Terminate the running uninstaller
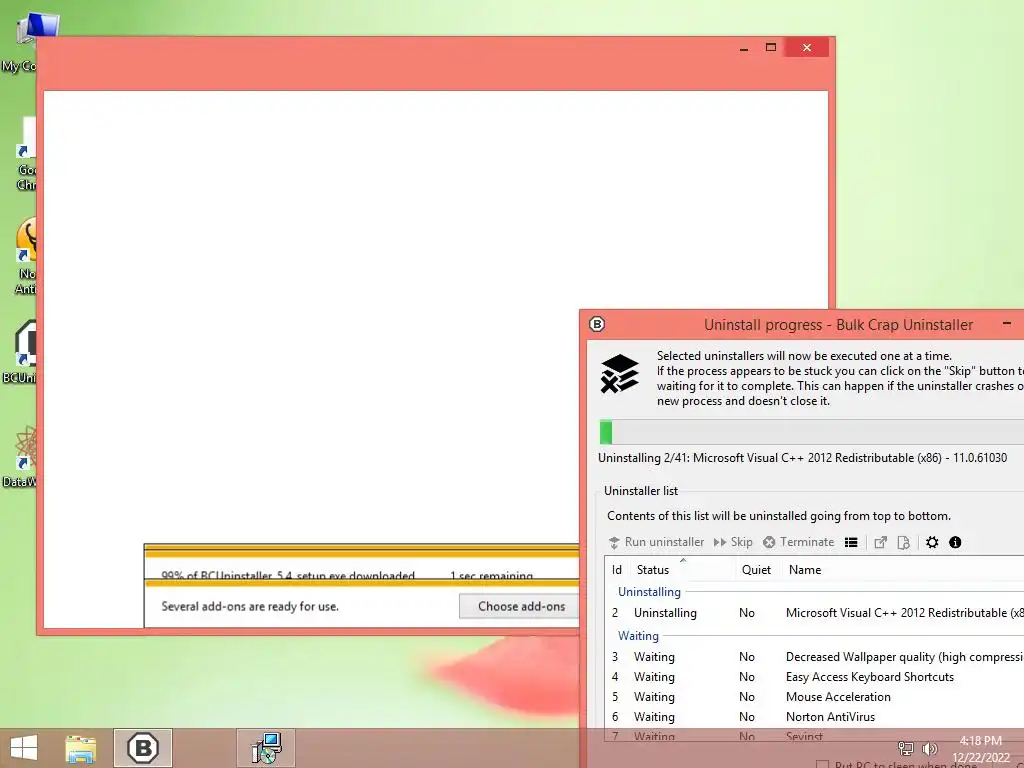This screenshot has width=1024, height=768. 799,542
